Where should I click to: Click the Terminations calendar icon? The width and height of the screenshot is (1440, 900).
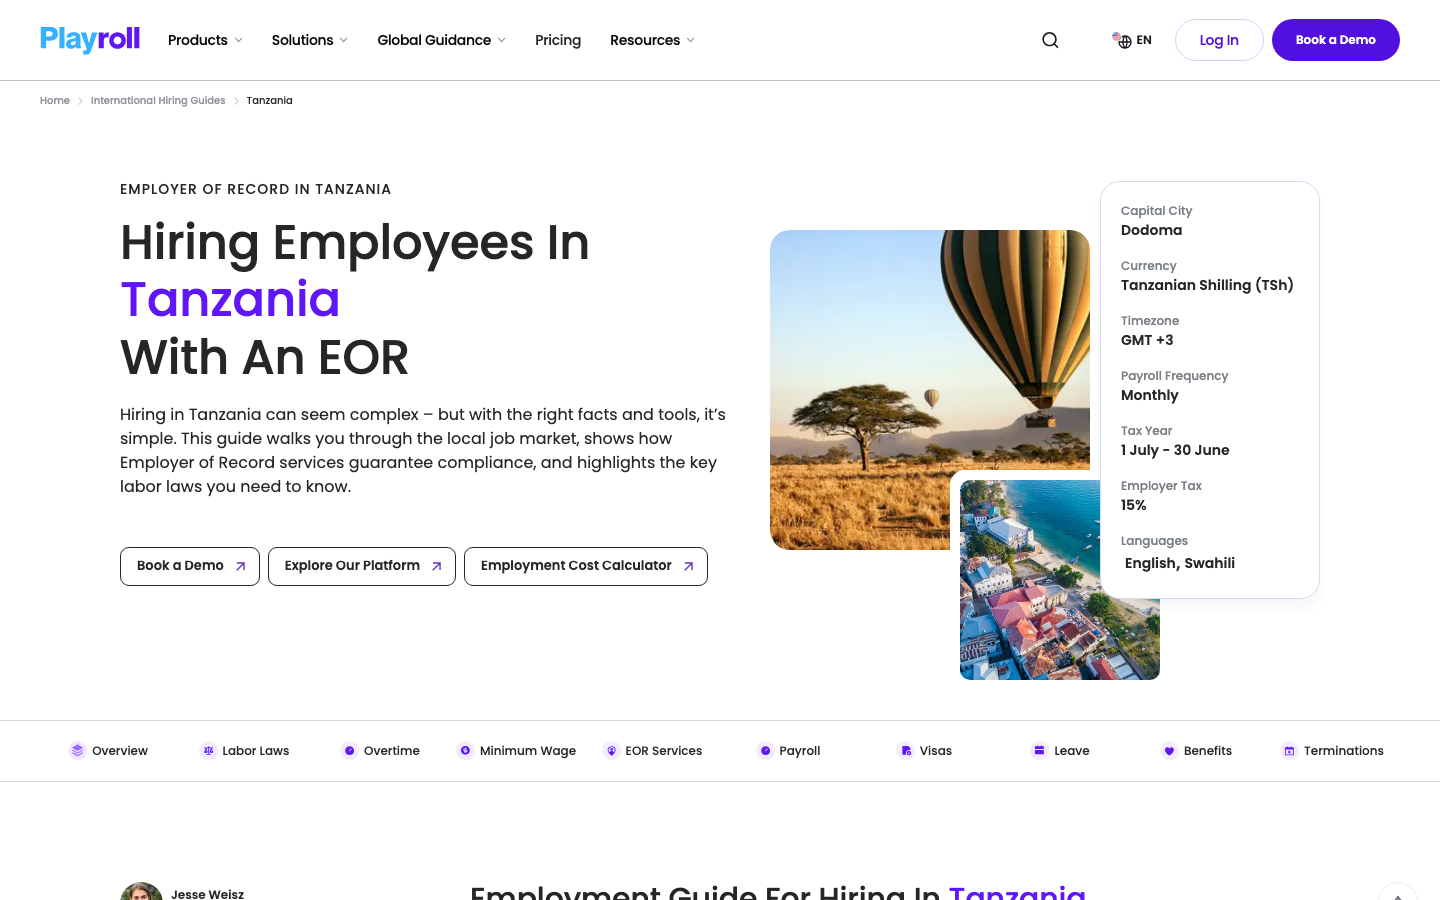(x=1289, y=751)
